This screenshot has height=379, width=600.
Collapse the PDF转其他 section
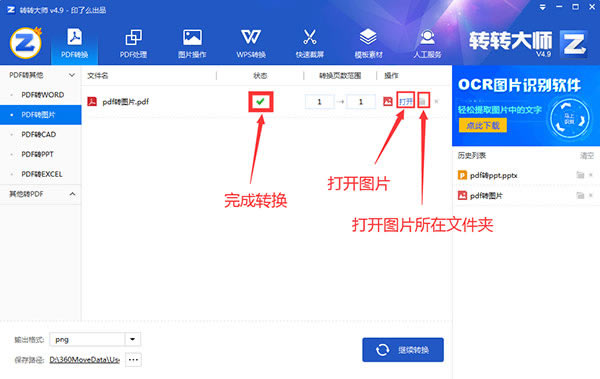72,75
